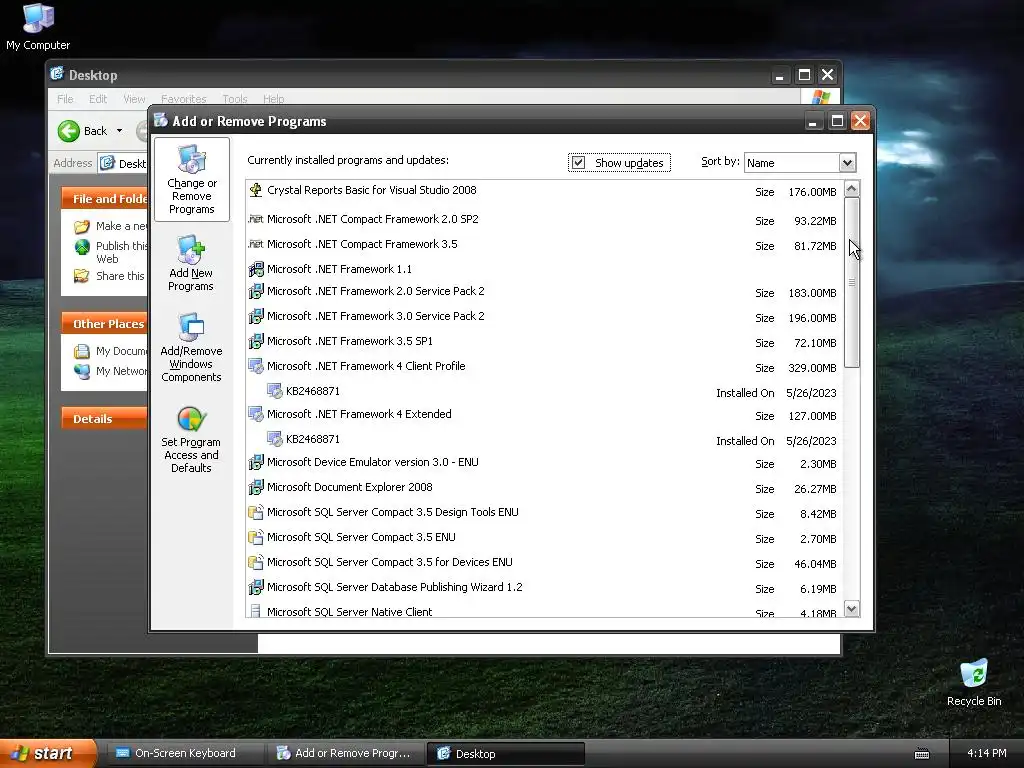Select 176.00MB size of Crystal Reports
Screen dimensions: 1024x768
click(812, 192)
